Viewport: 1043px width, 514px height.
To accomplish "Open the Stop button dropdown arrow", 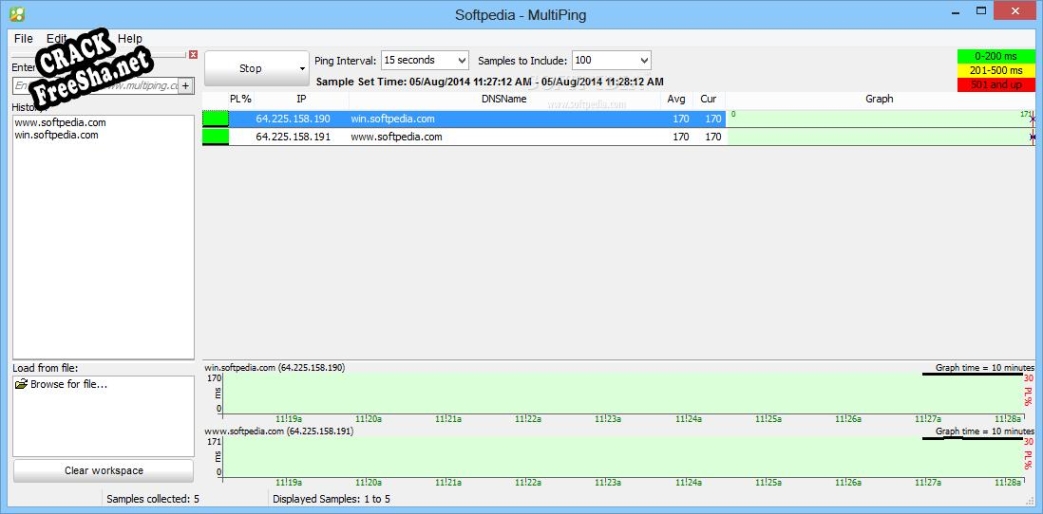I will tap(302, 69).
